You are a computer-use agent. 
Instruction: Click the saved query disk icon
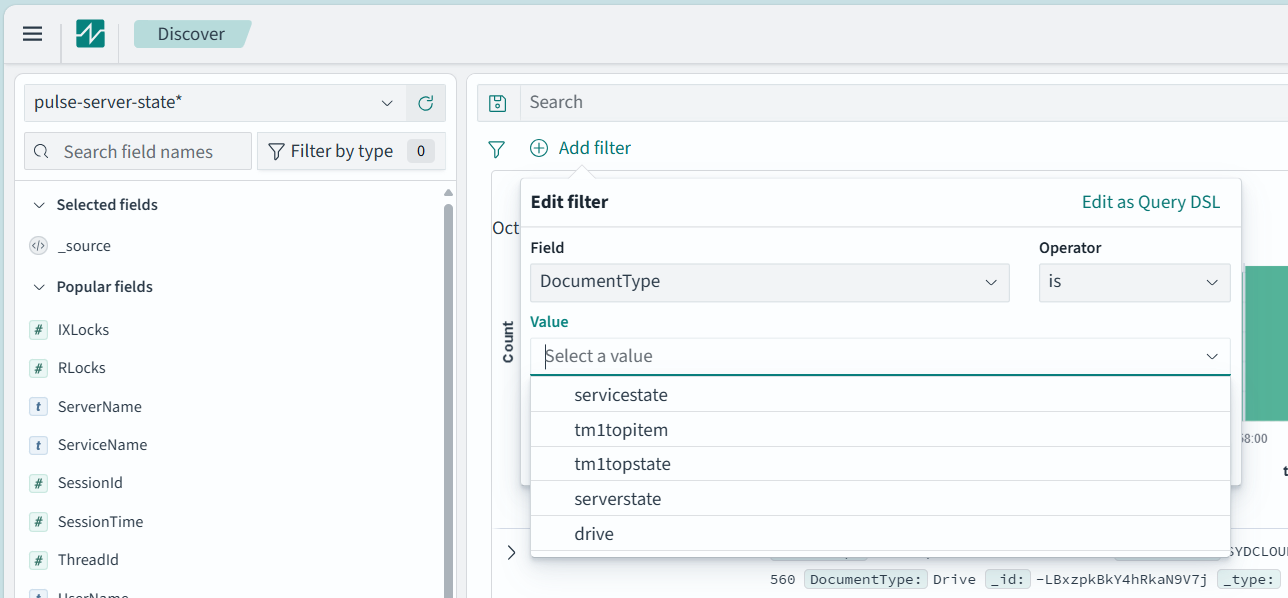coord(497,102)
